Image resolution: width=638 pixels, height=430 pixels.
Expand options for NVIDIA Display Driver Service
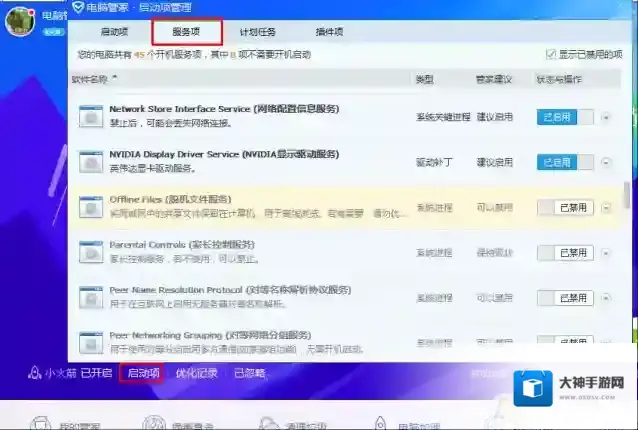tap(606, 162)
